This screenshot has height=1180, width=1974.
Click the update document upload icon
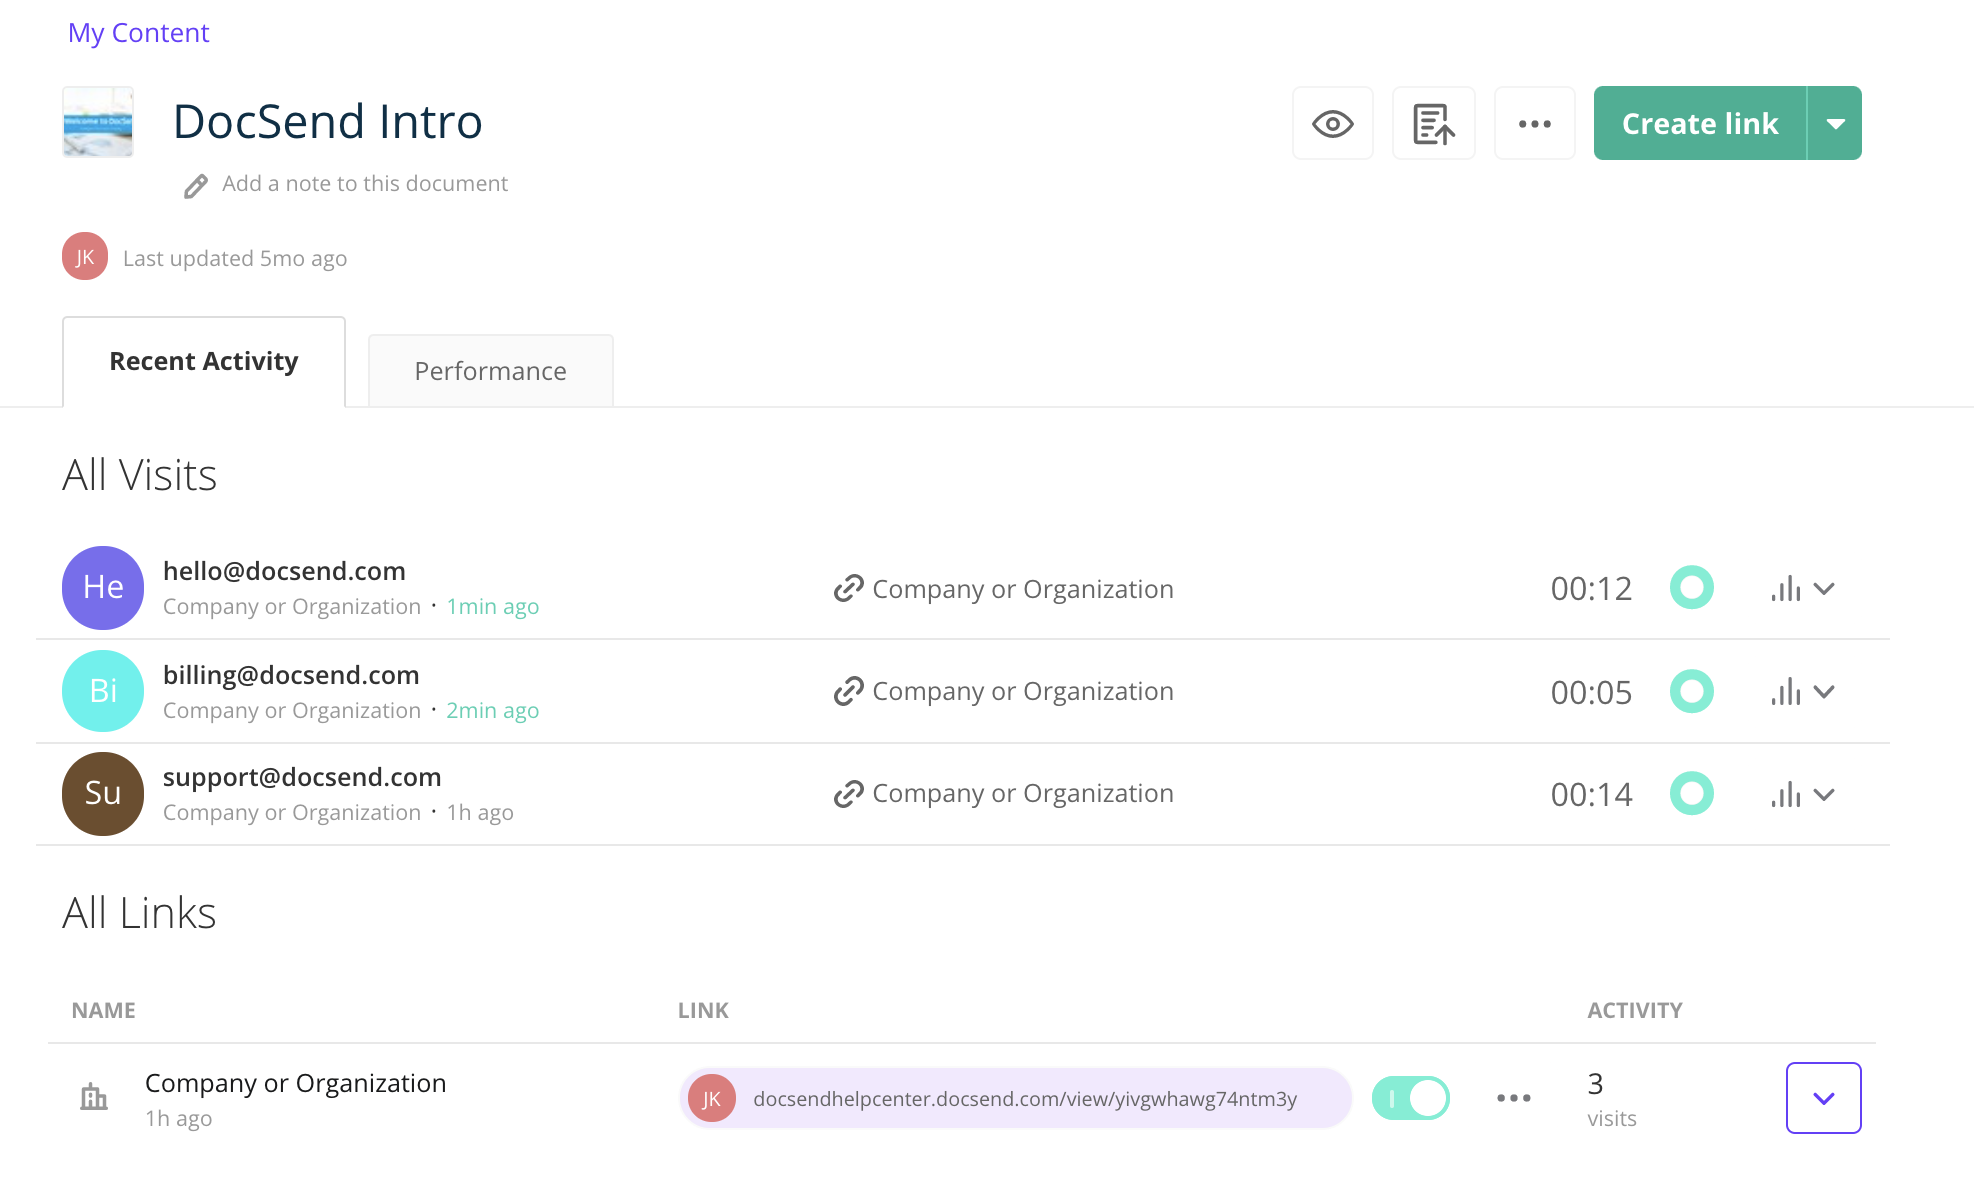tap(1433, 123)
